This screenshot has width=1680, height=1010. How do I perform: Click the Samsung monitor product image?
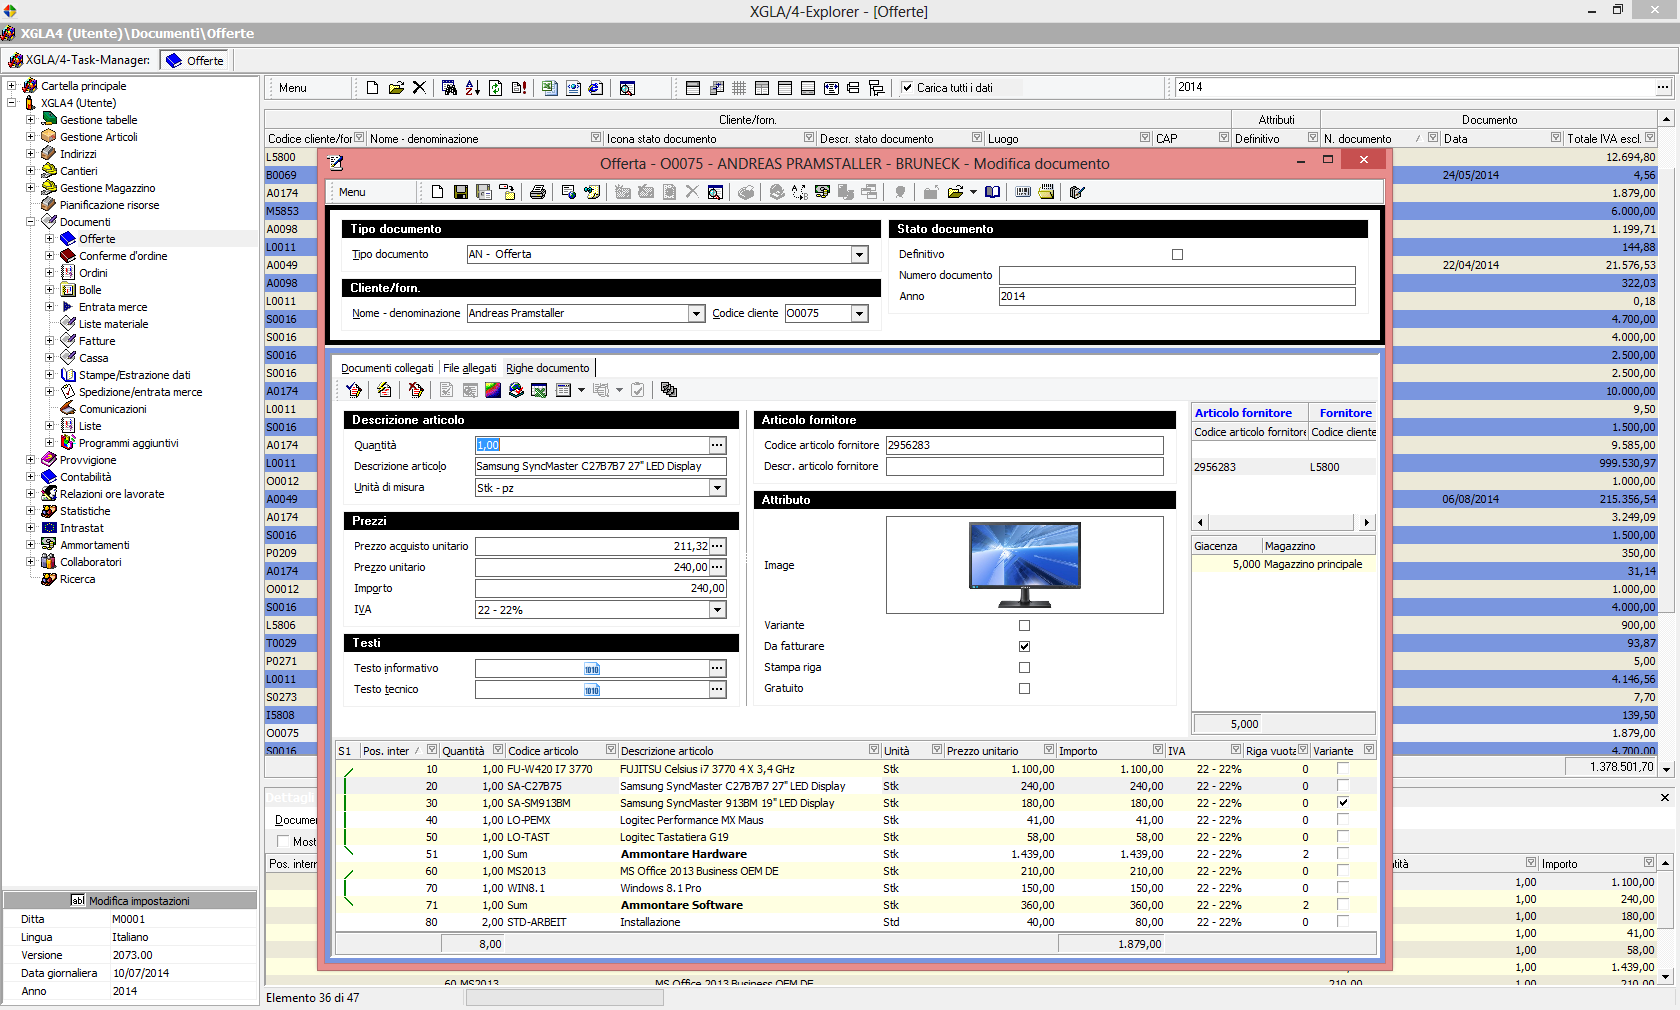point(1024,565)
